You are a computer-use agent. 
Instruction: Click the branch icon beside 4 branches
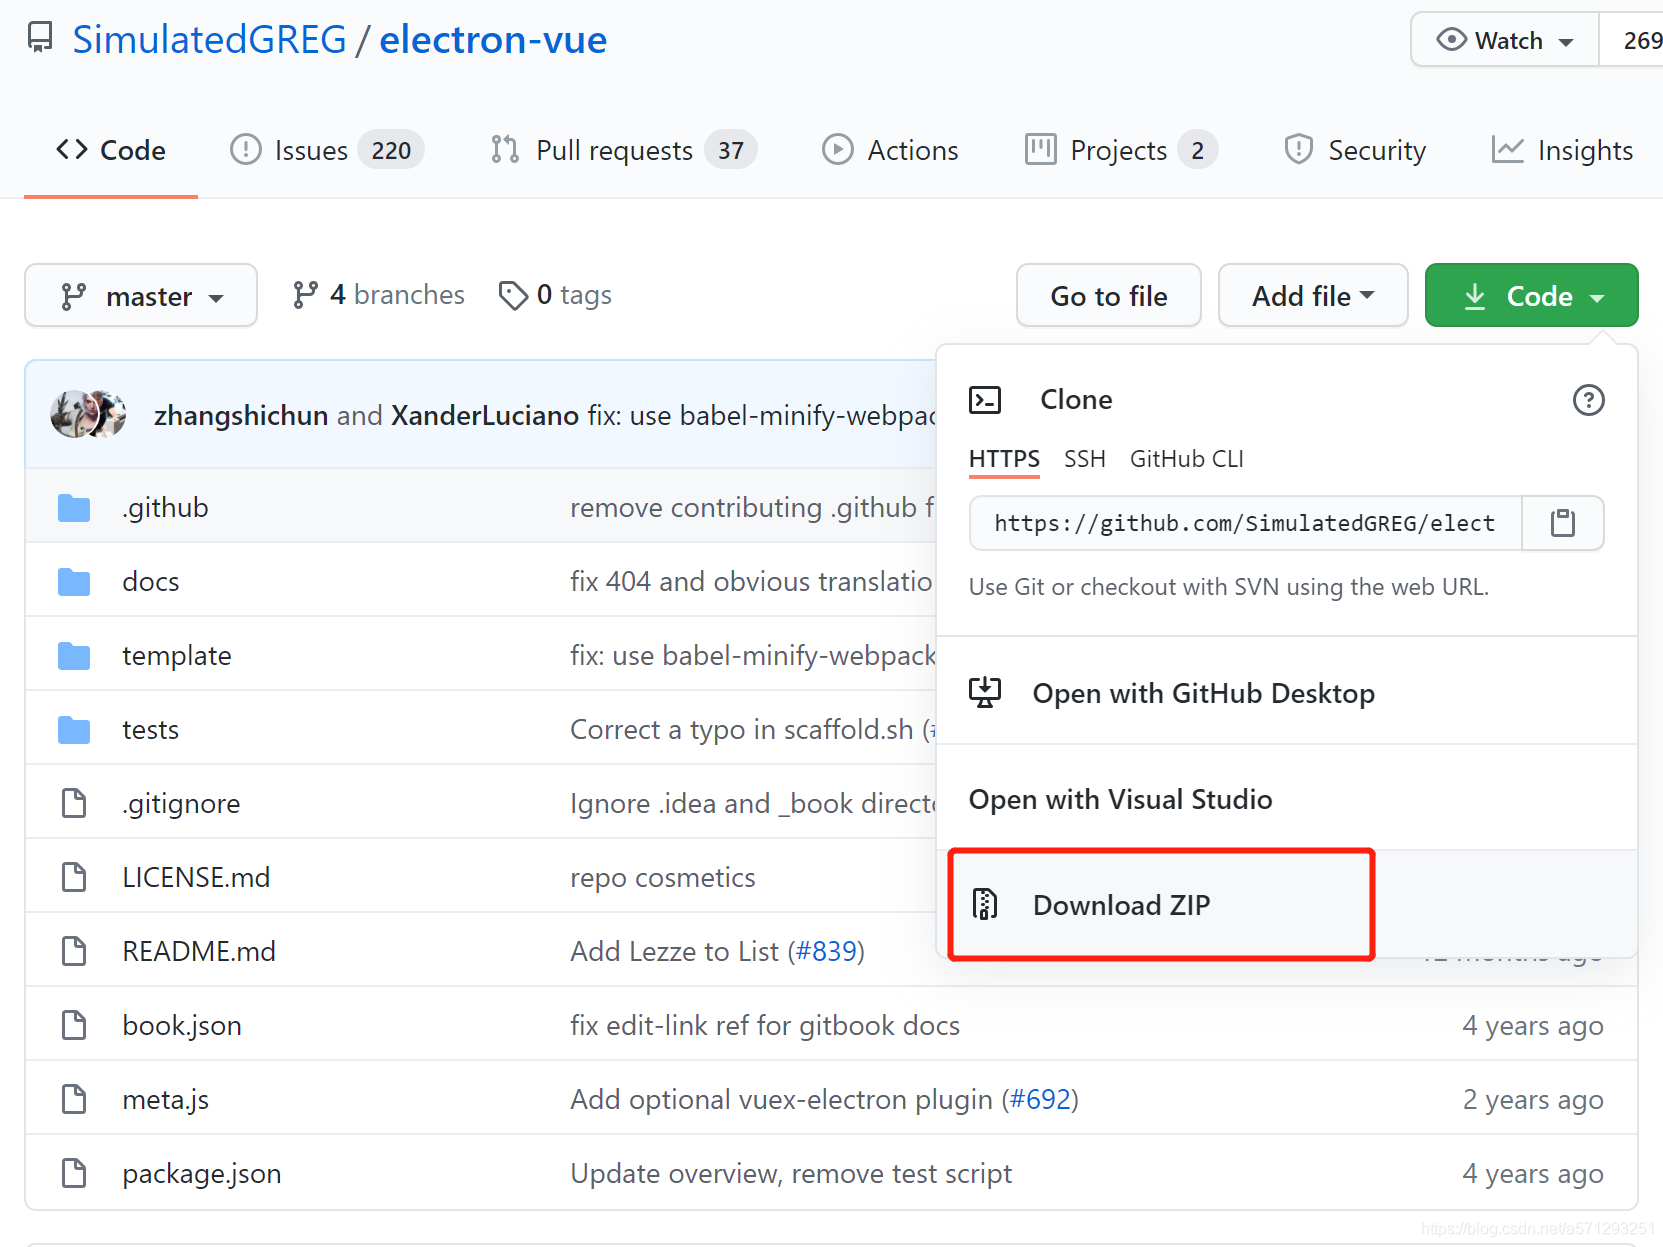(305, 295)
